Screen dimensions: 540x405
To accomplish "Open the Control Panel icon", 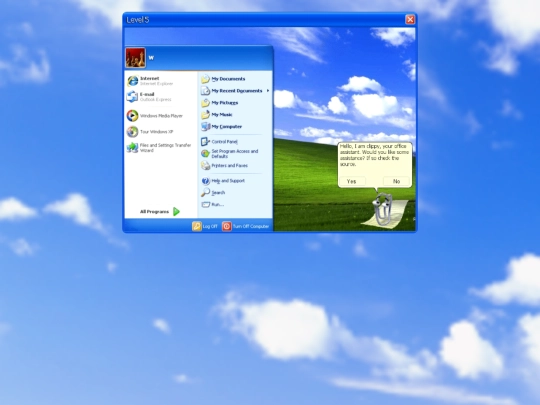I will (x=206, y=142).
